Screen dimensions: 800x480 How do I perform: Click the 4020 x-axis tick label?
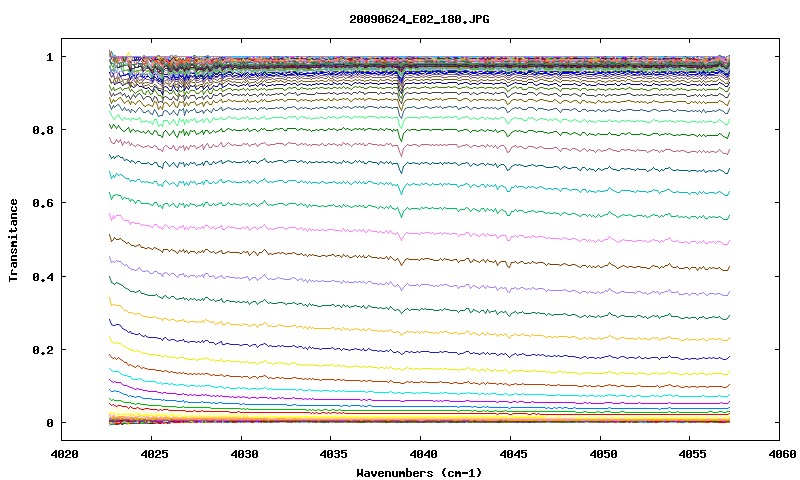pos(64,454)
